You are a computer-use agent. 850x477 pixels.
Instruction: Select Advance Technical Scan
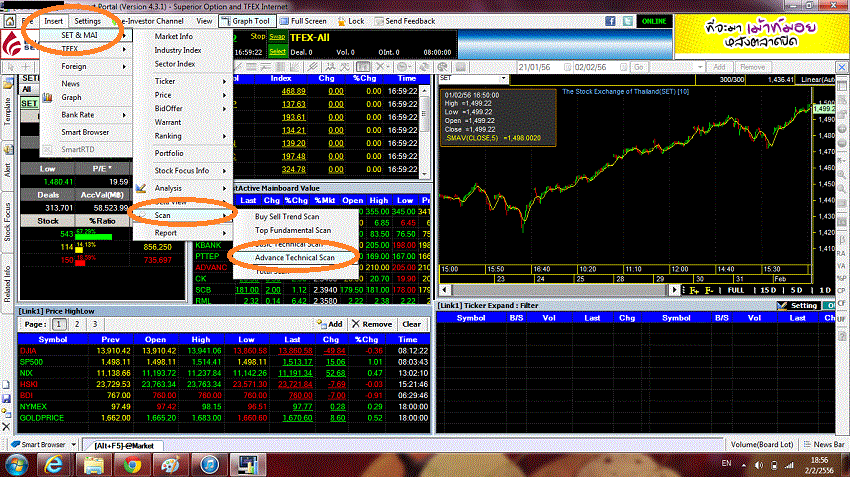[x=295, y=258]
